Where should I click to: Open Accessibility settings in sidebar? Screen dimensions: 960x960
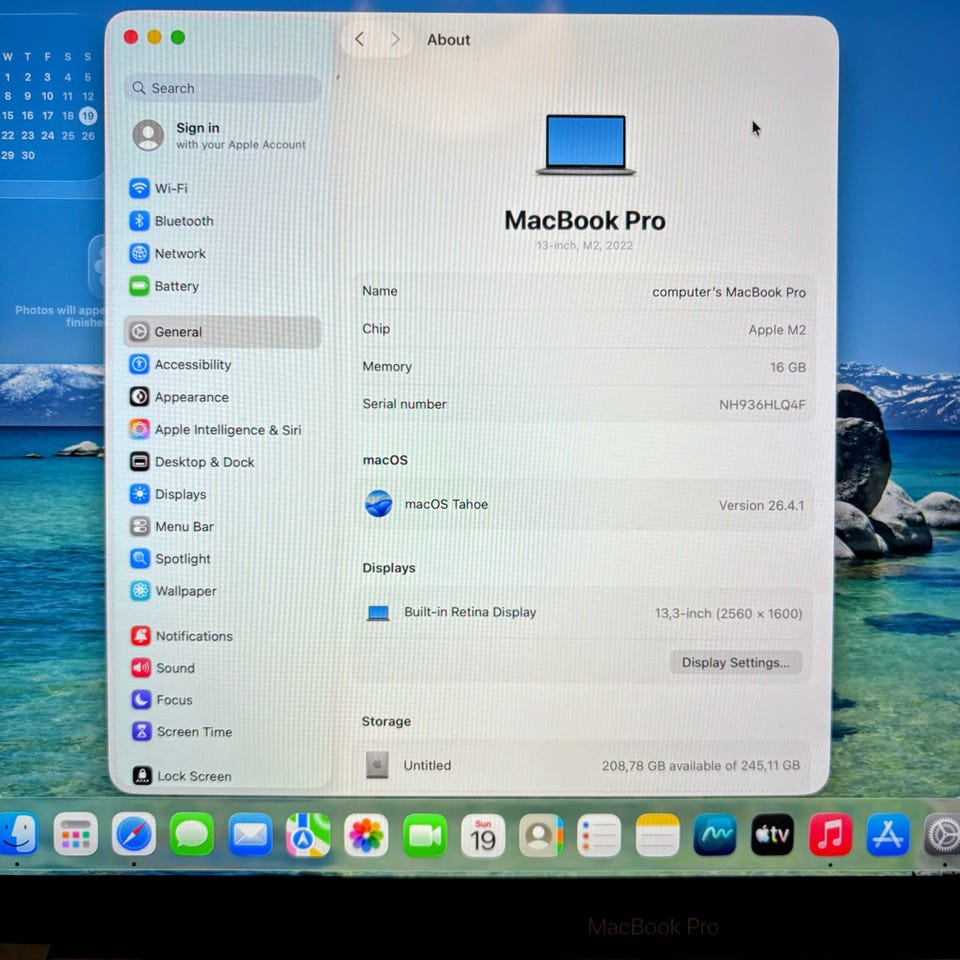[x=222, y=364]
